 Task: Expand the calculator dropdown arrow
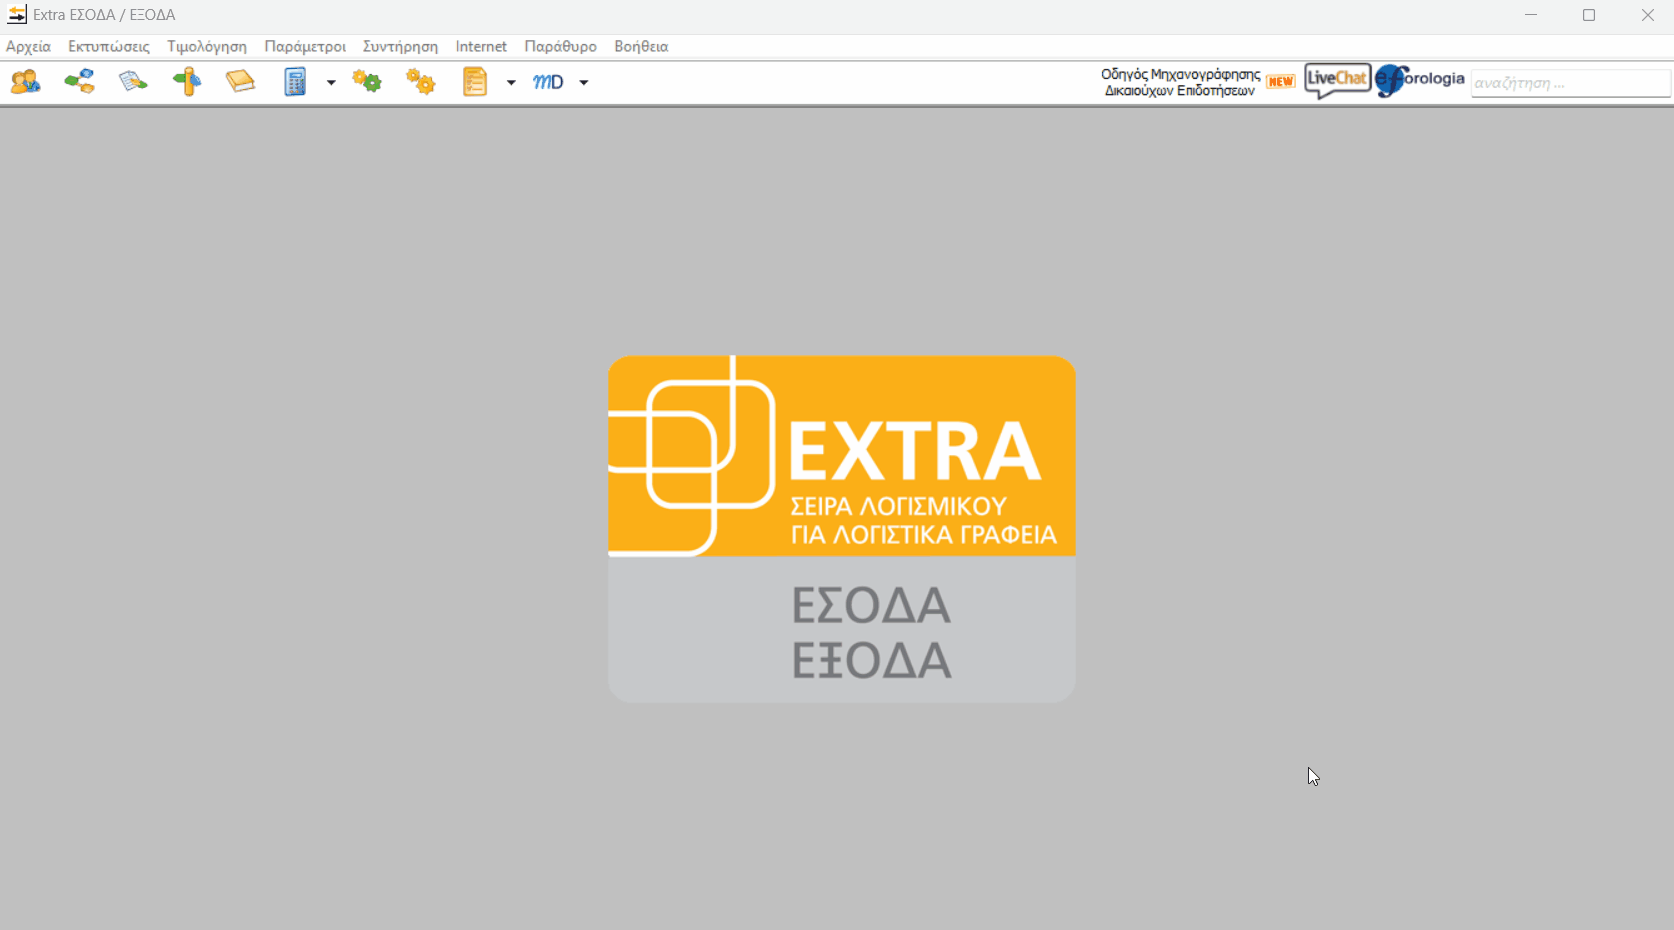[331, 83]
